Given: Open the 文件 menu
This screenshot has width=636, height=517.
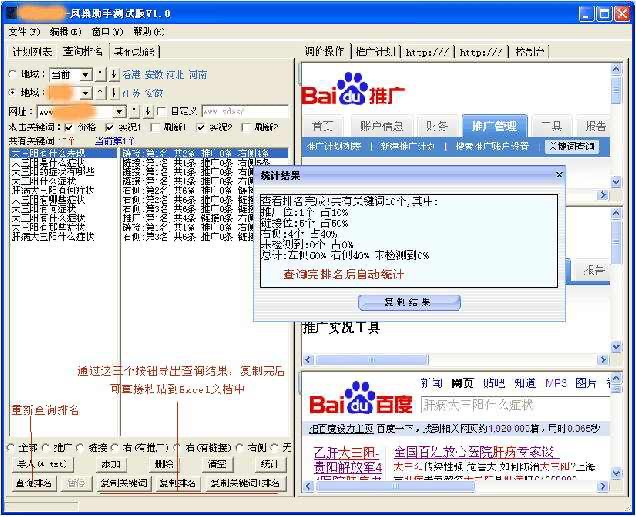Looking at the screenshot, I should click(24, 32).
